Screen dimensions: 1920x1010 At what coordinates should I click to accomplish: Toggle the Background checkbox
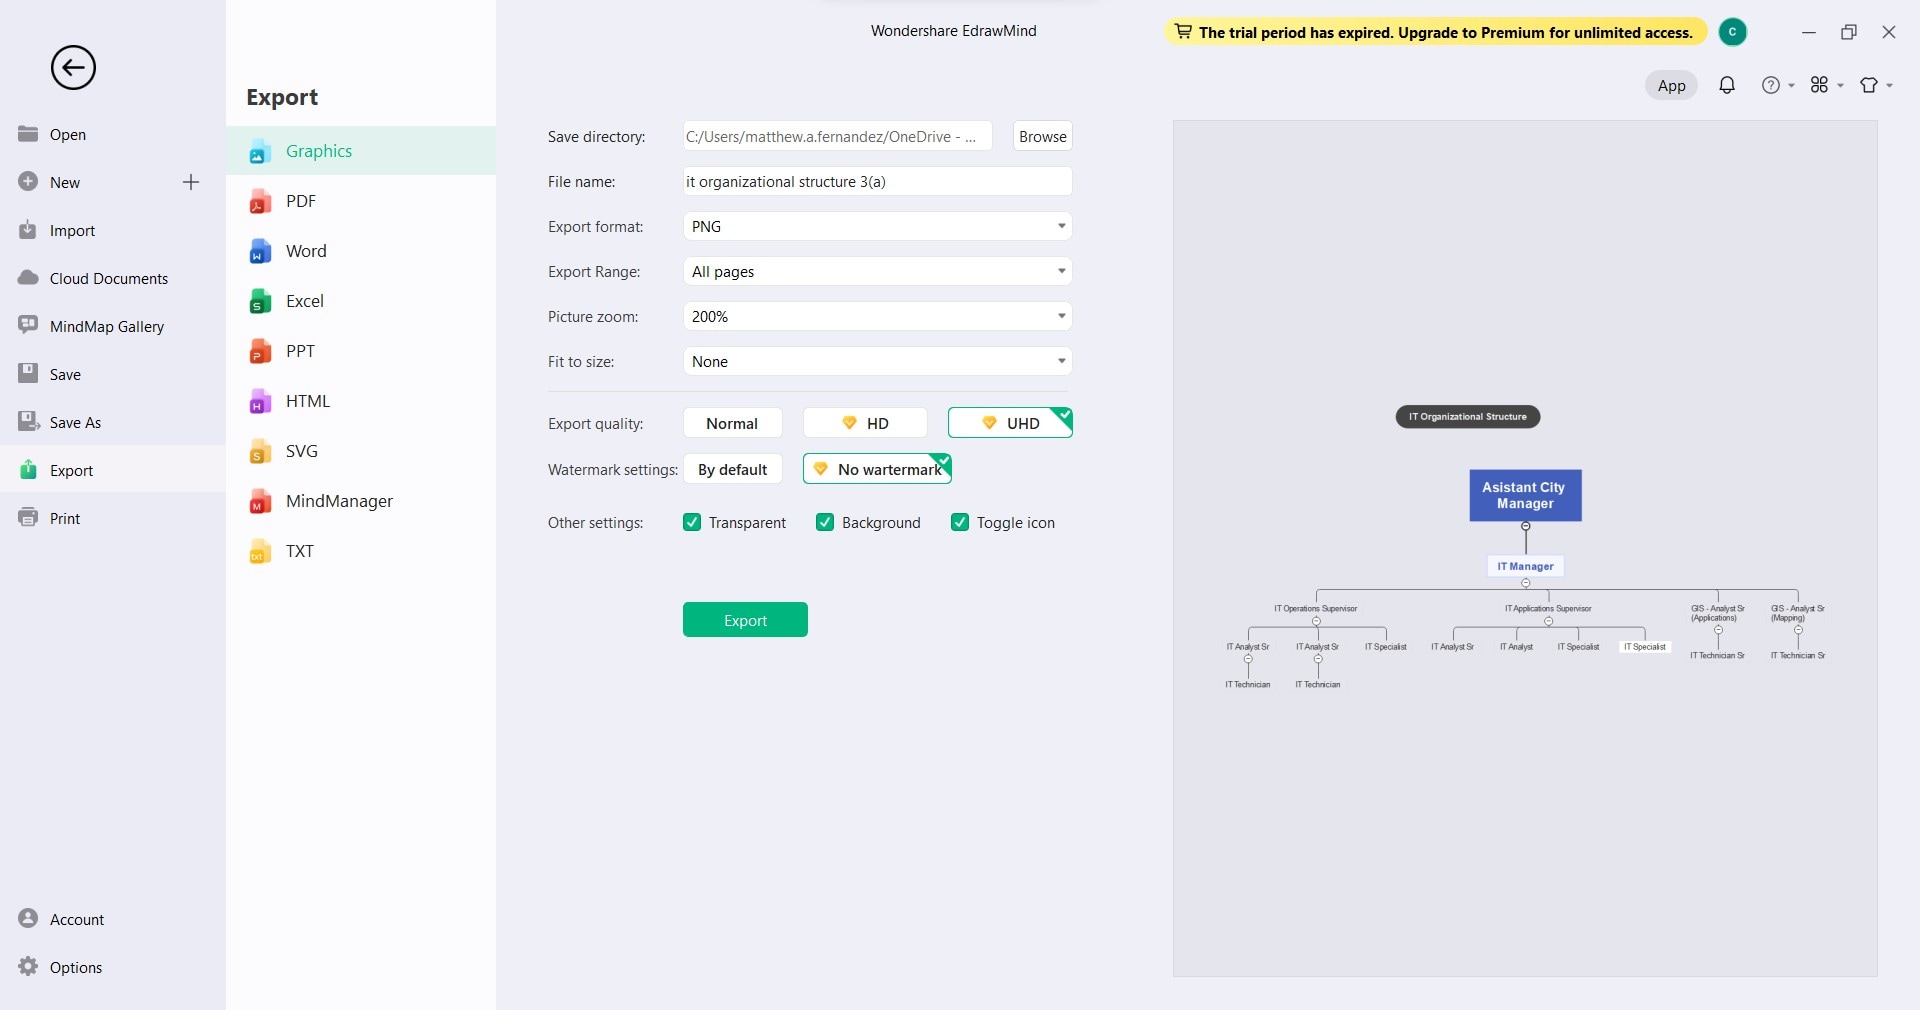(825, 522)
